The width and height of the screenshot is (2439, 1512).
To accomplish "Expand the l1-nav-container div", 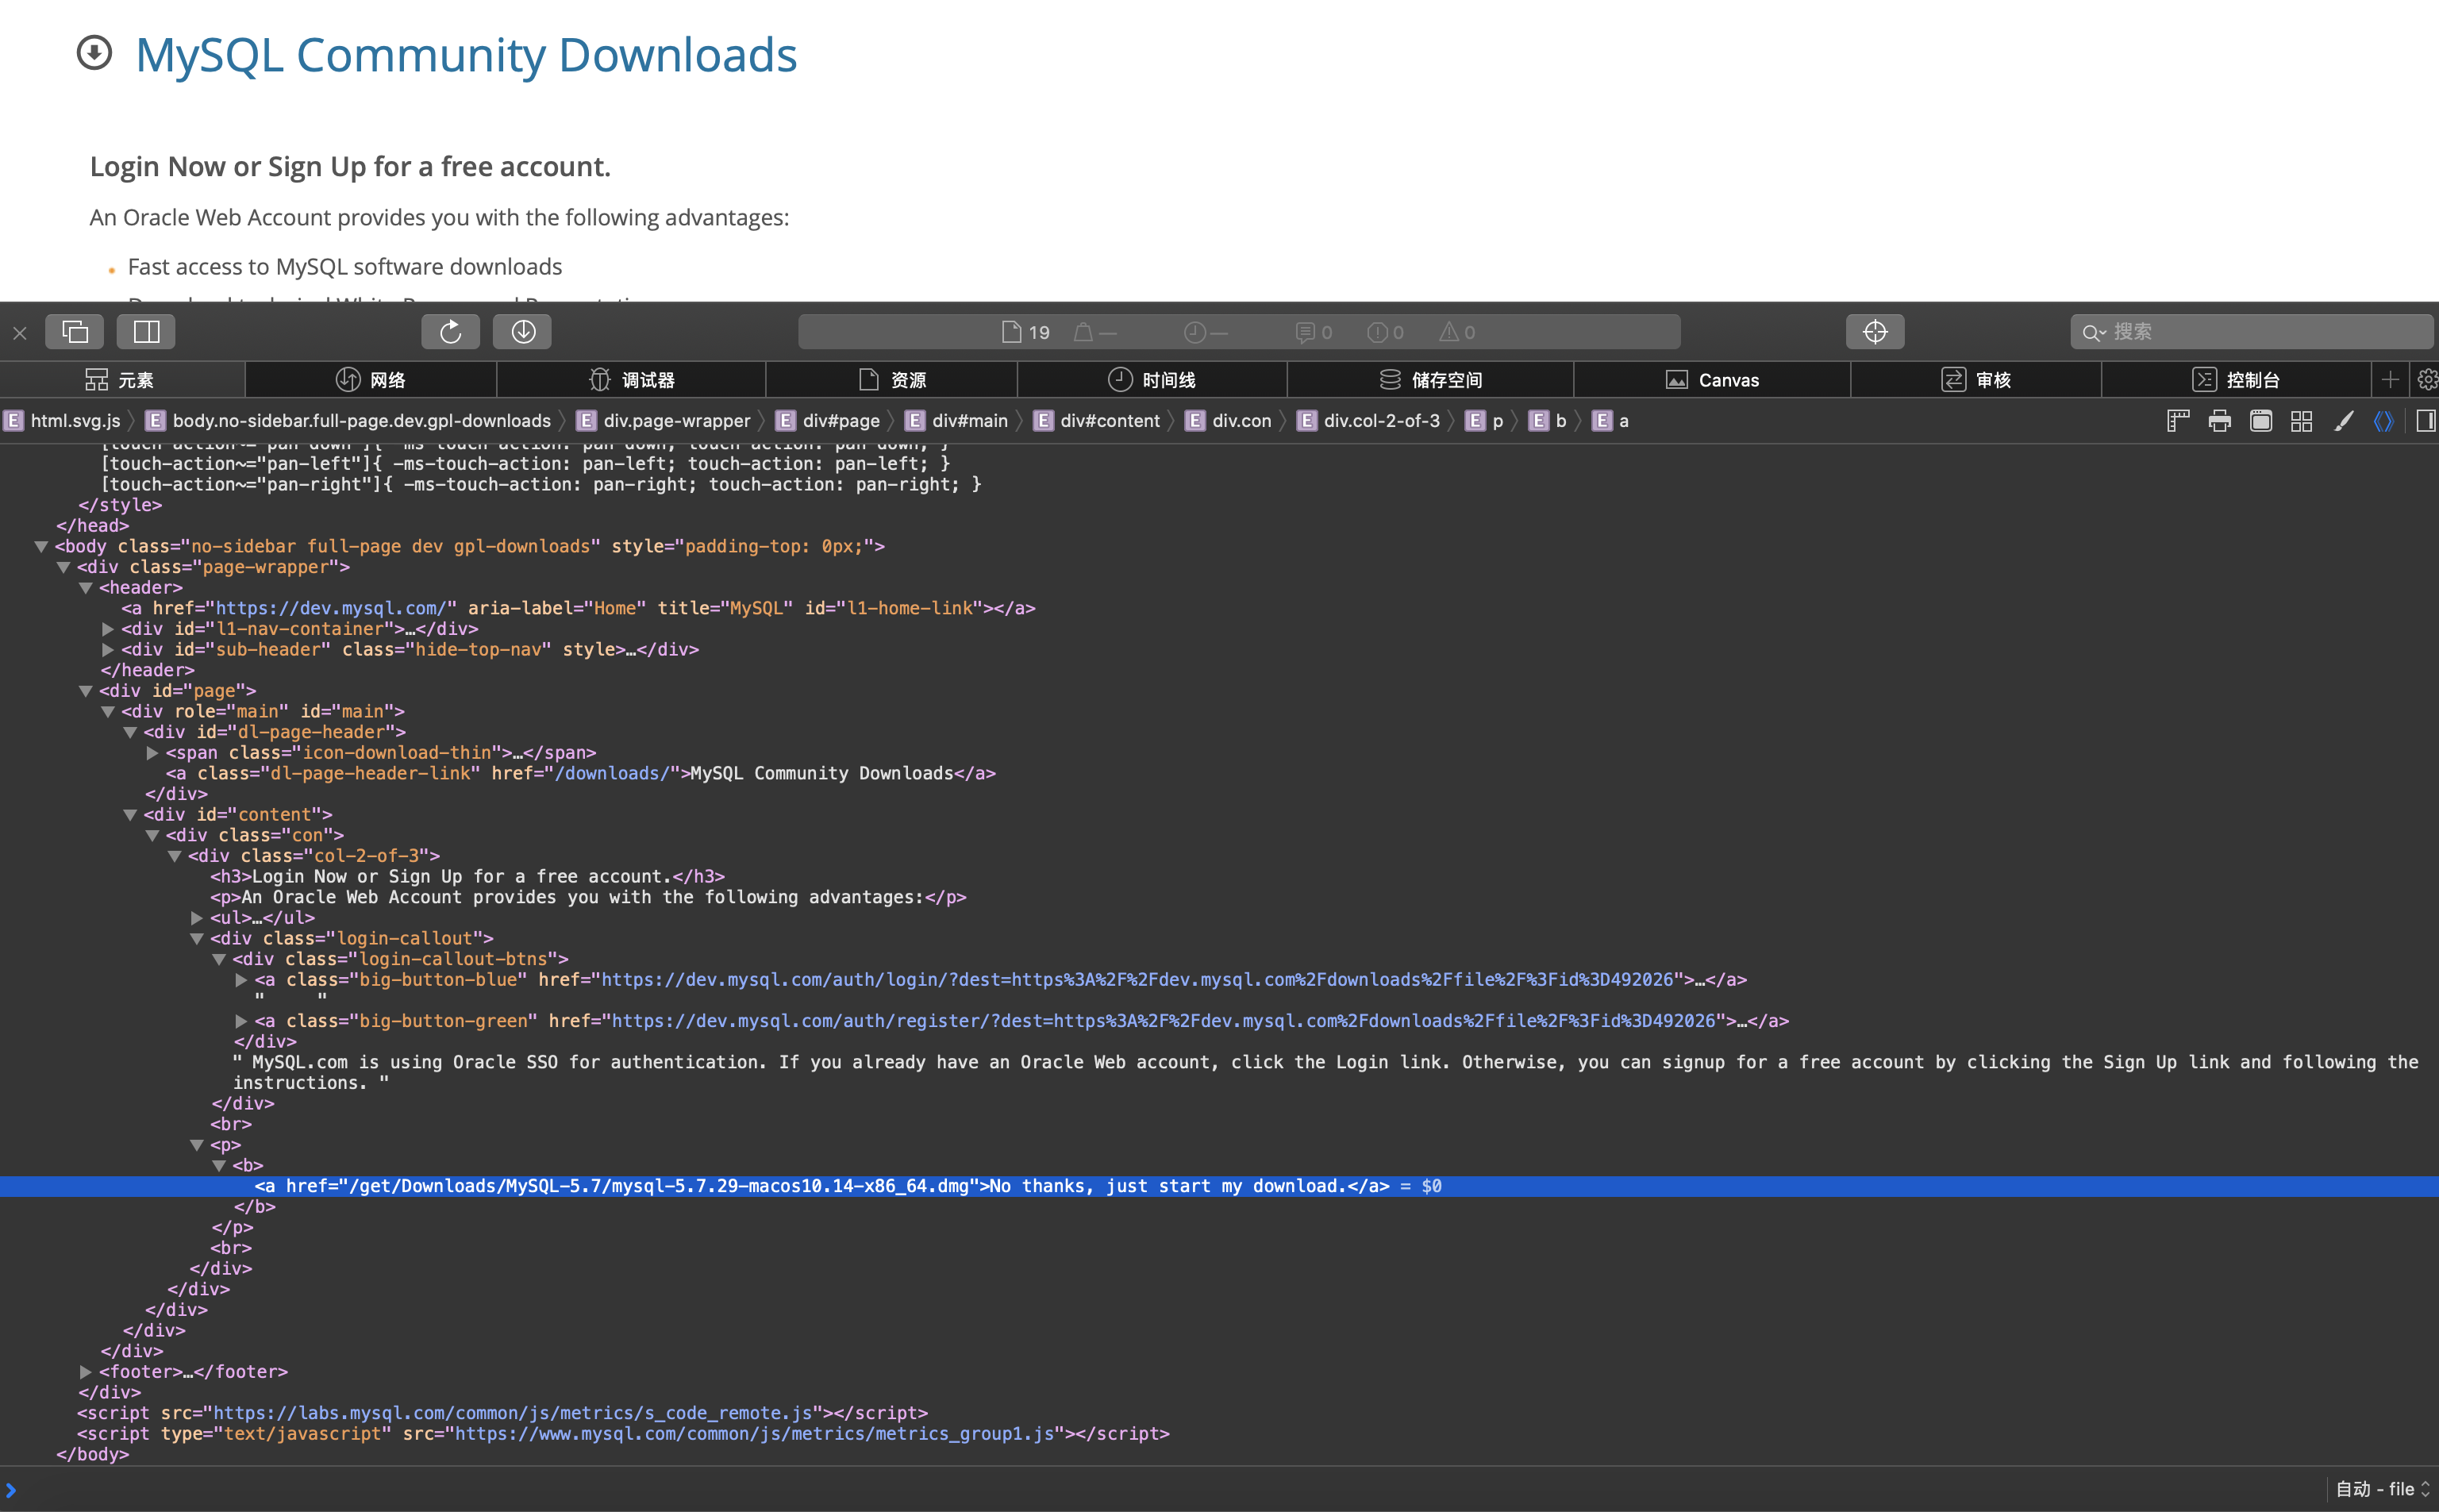I will pyautogui.click(x=108, y=629).
